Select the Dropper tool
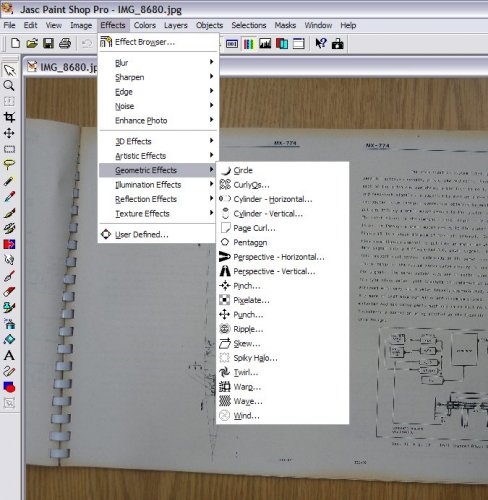This screenshot has width=488, height=500. [x=9, y=197]
